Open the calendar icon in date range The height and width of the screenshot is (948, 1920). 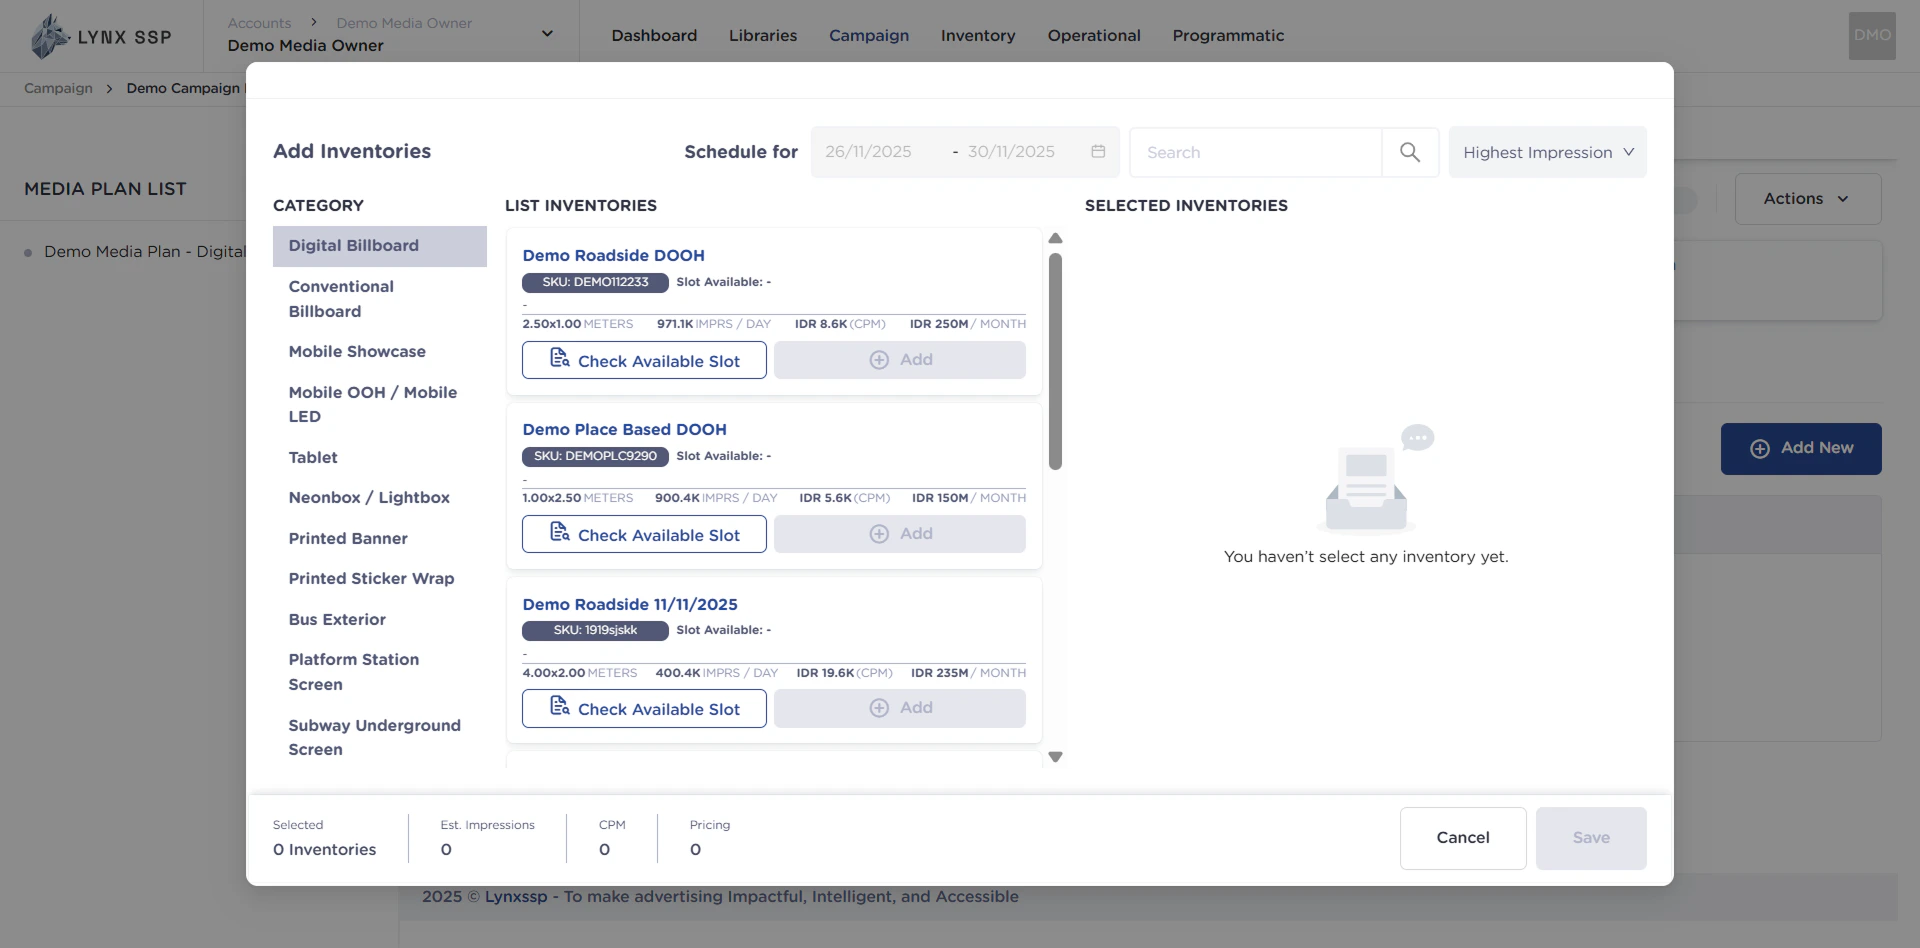pos(1098,151)
